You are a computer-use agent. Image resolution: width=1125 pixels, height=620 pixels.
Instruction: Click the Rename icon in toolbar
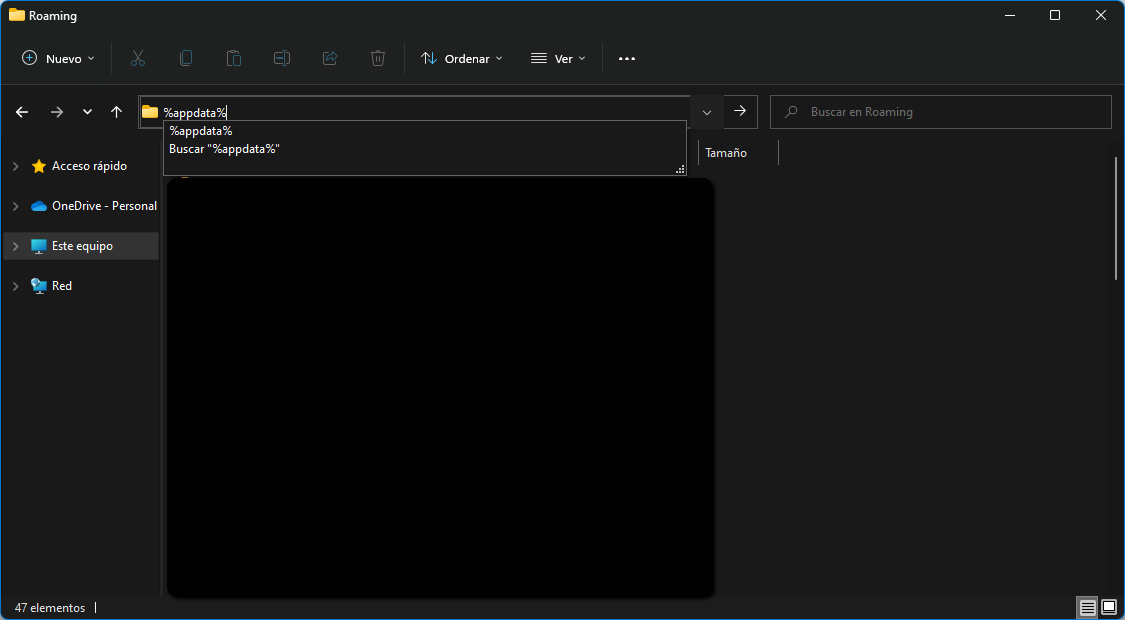click(282, 59)
